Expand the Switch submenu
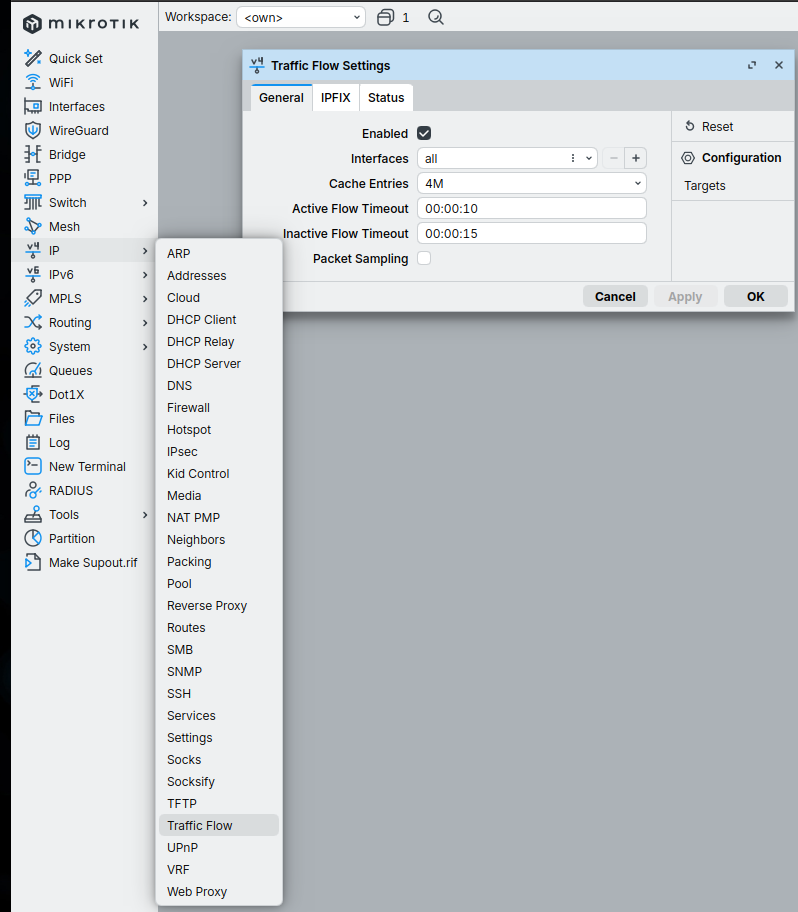This screenshot has height=912, width=798. coord(145,202)
